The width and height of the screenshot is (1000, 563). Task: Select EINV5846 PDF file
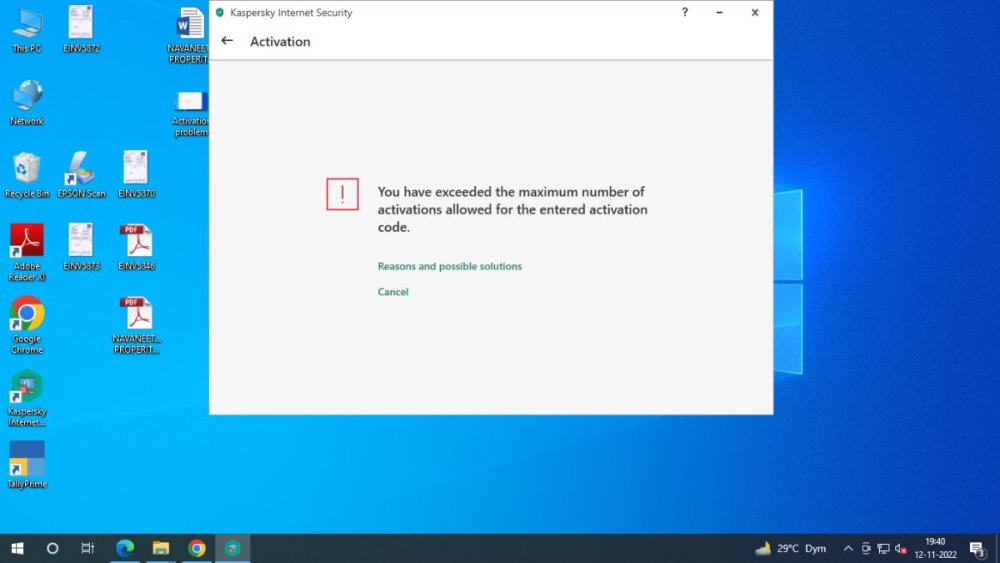pyautogui.click(x=136, y=247)
